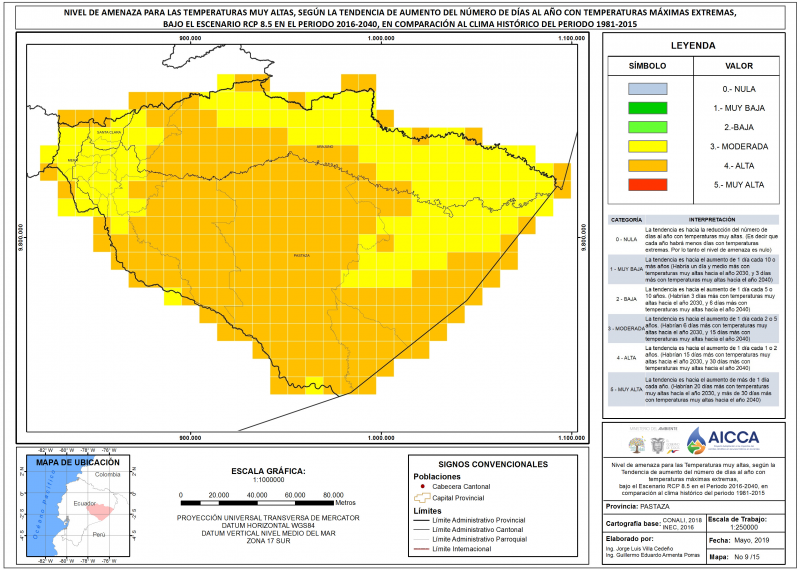Click the dark green MUY BAJA swatch
This screenshot has height=570, width=800.
pyautogui.click(x=647, y=108)
